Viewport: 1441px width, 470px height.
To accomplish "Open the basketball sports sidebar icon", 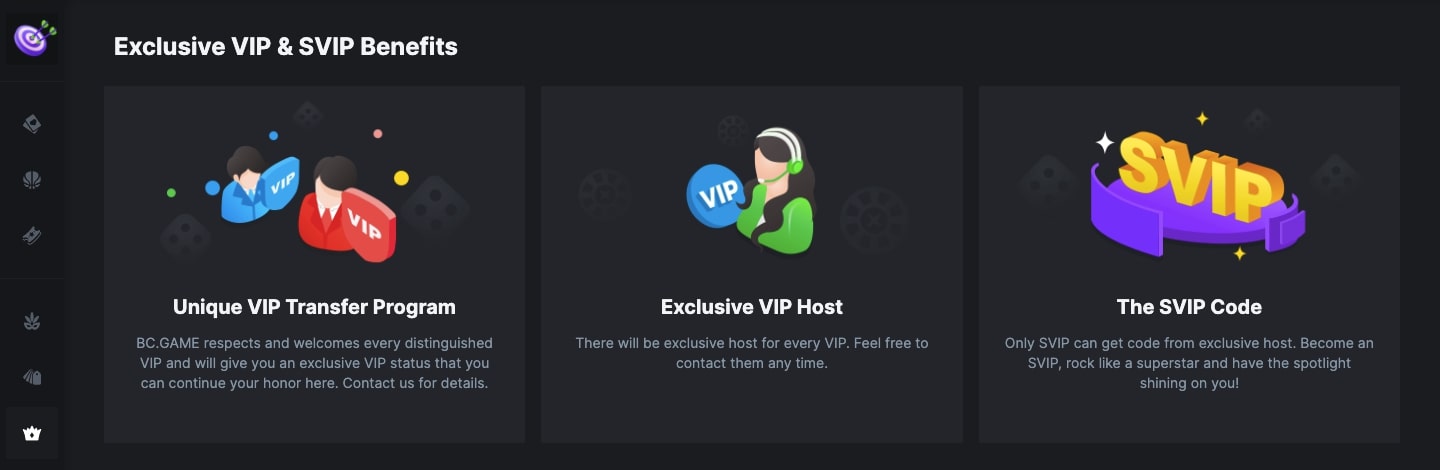I will pyautogui.click(x=32, y=180).
